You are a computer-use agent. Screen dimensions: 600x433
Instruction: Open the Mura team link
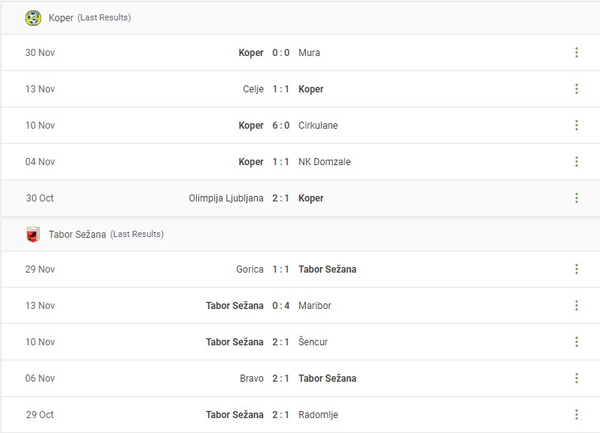point(310,53)
